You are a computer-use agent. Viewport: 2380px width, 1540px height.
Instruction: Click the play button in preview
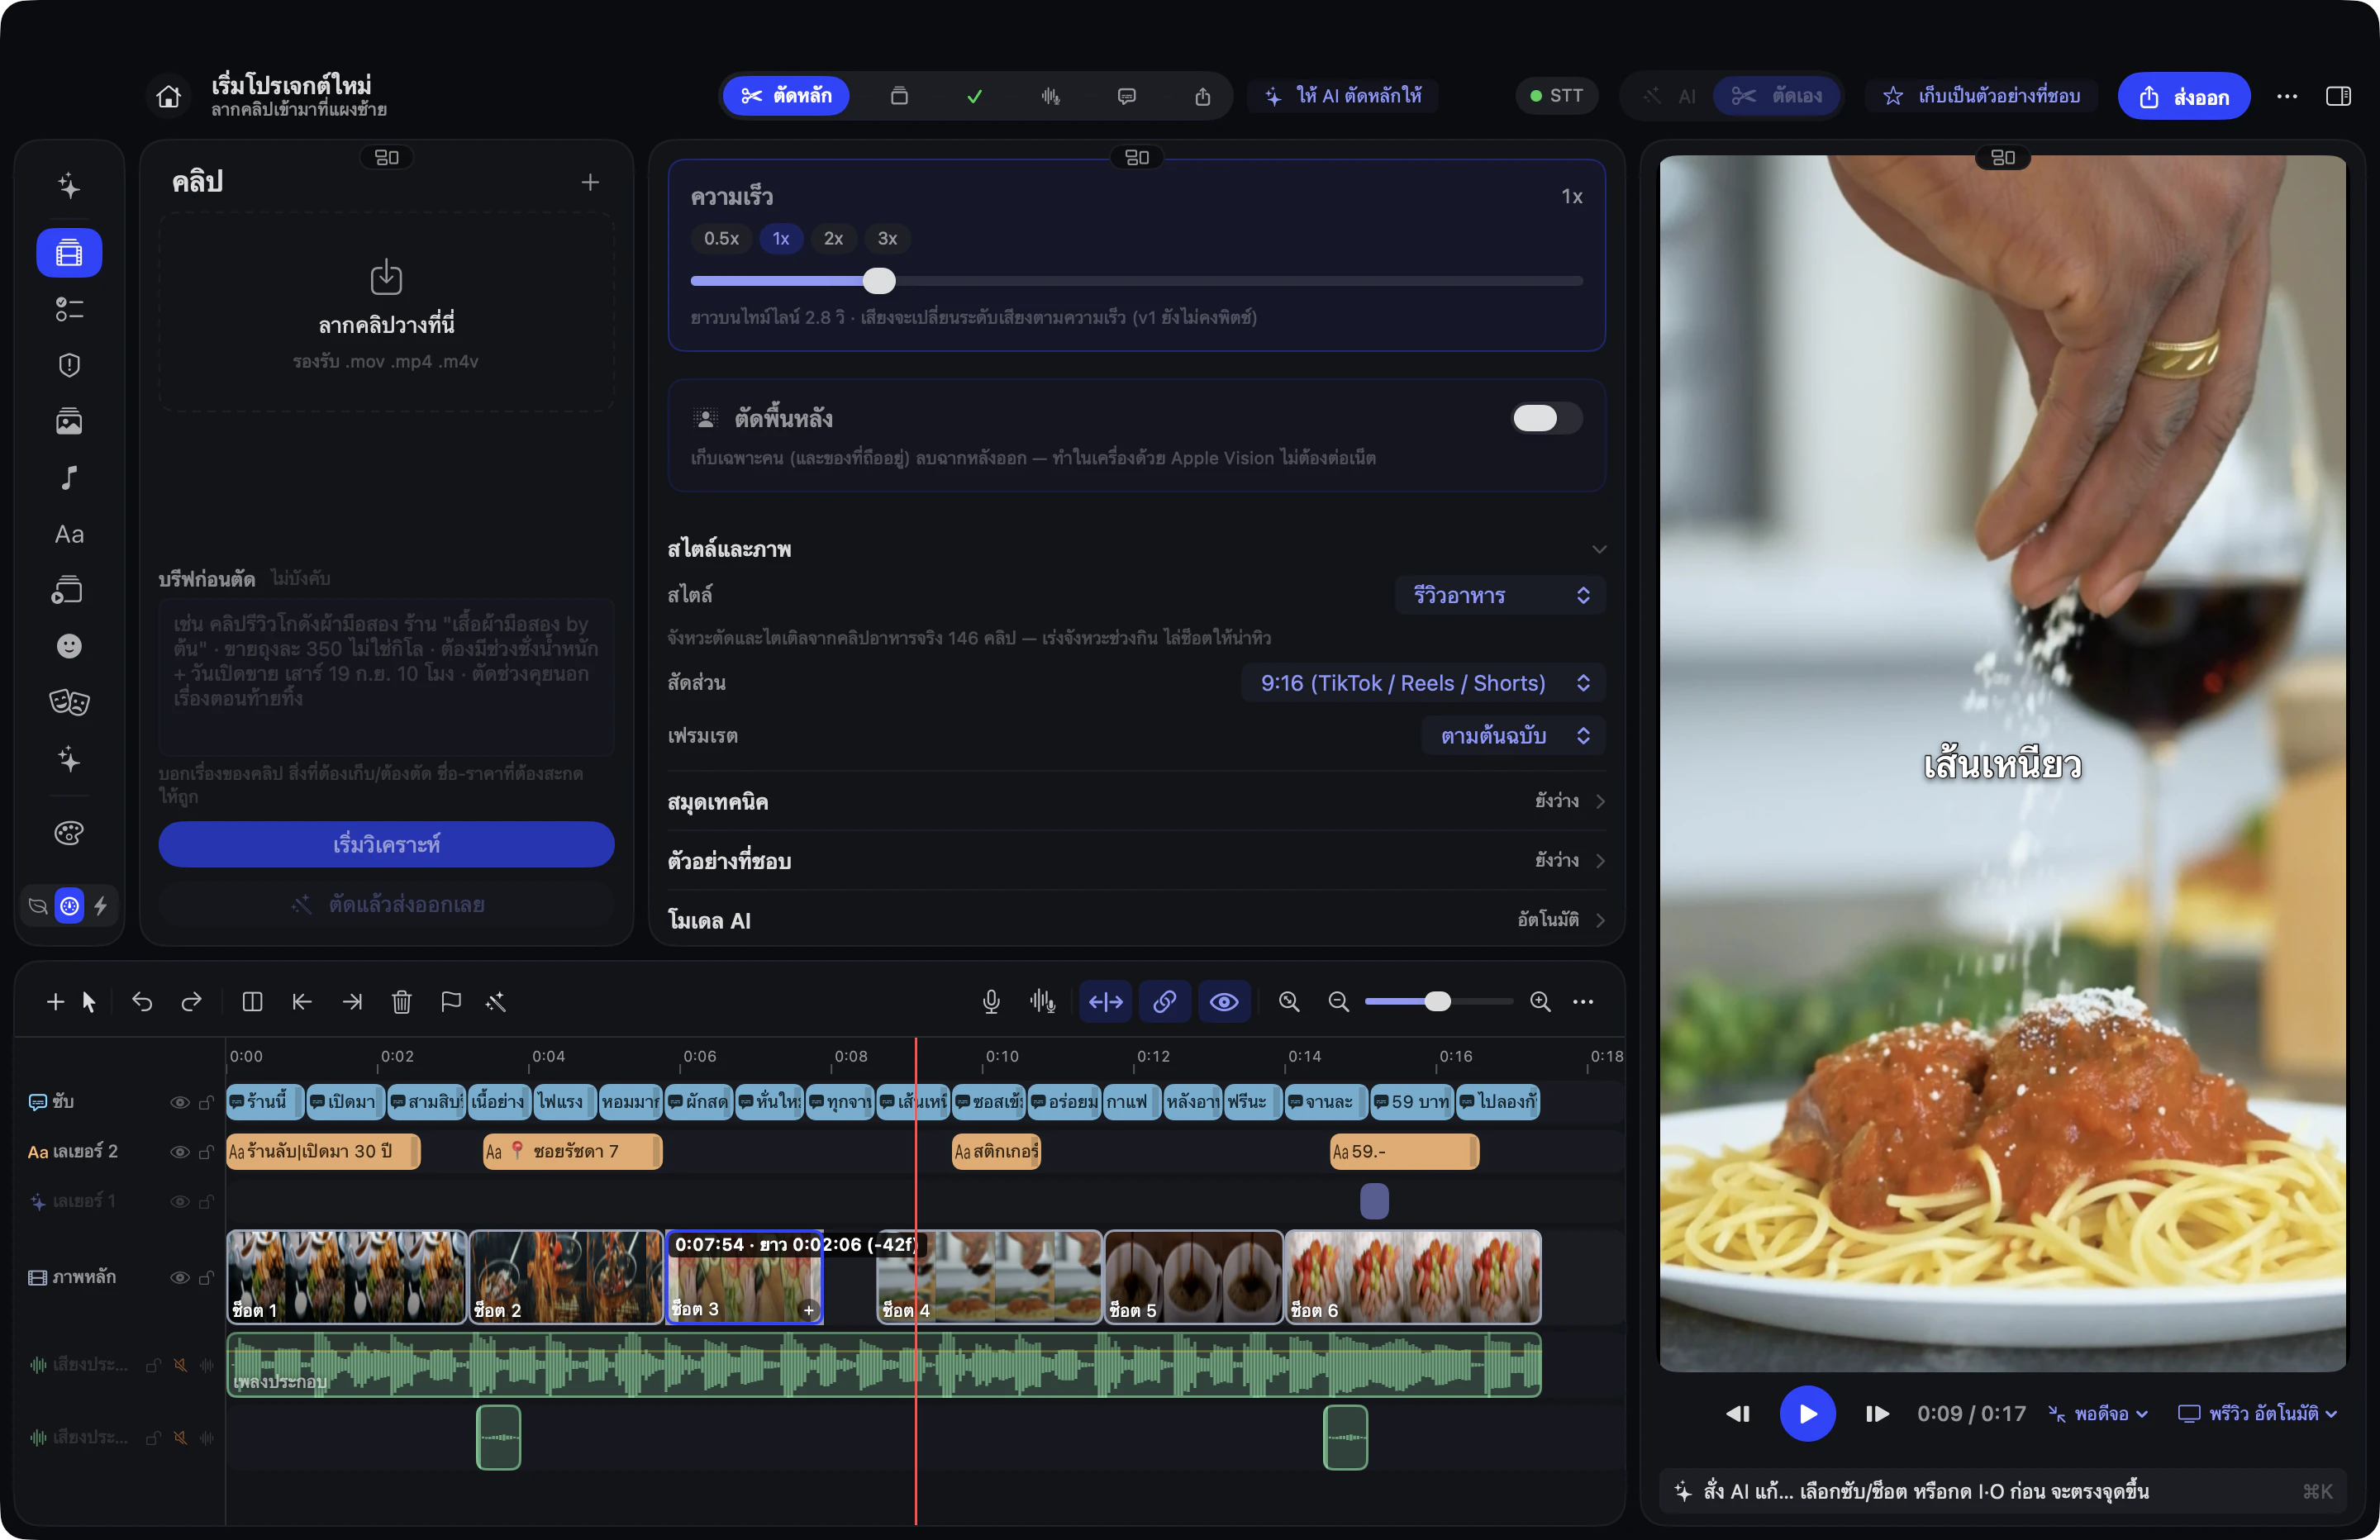coord(1807,1414)
